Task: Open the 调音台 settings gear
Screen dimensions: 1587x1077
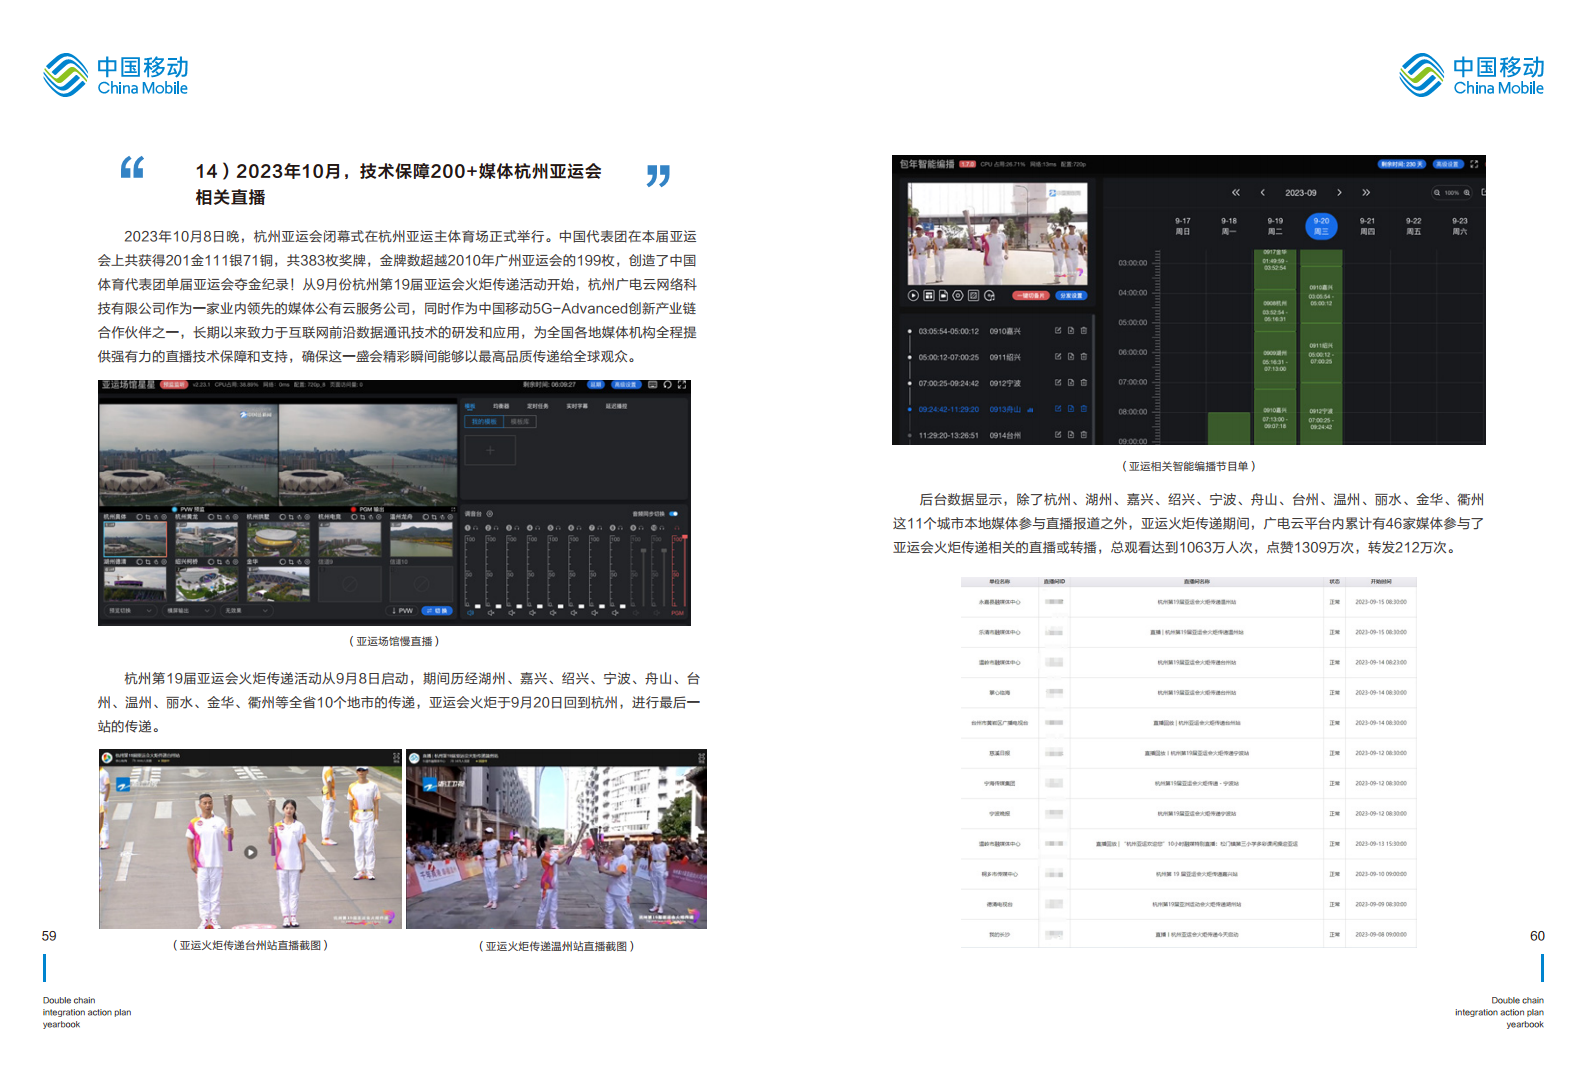Action: tap(490, 514)
